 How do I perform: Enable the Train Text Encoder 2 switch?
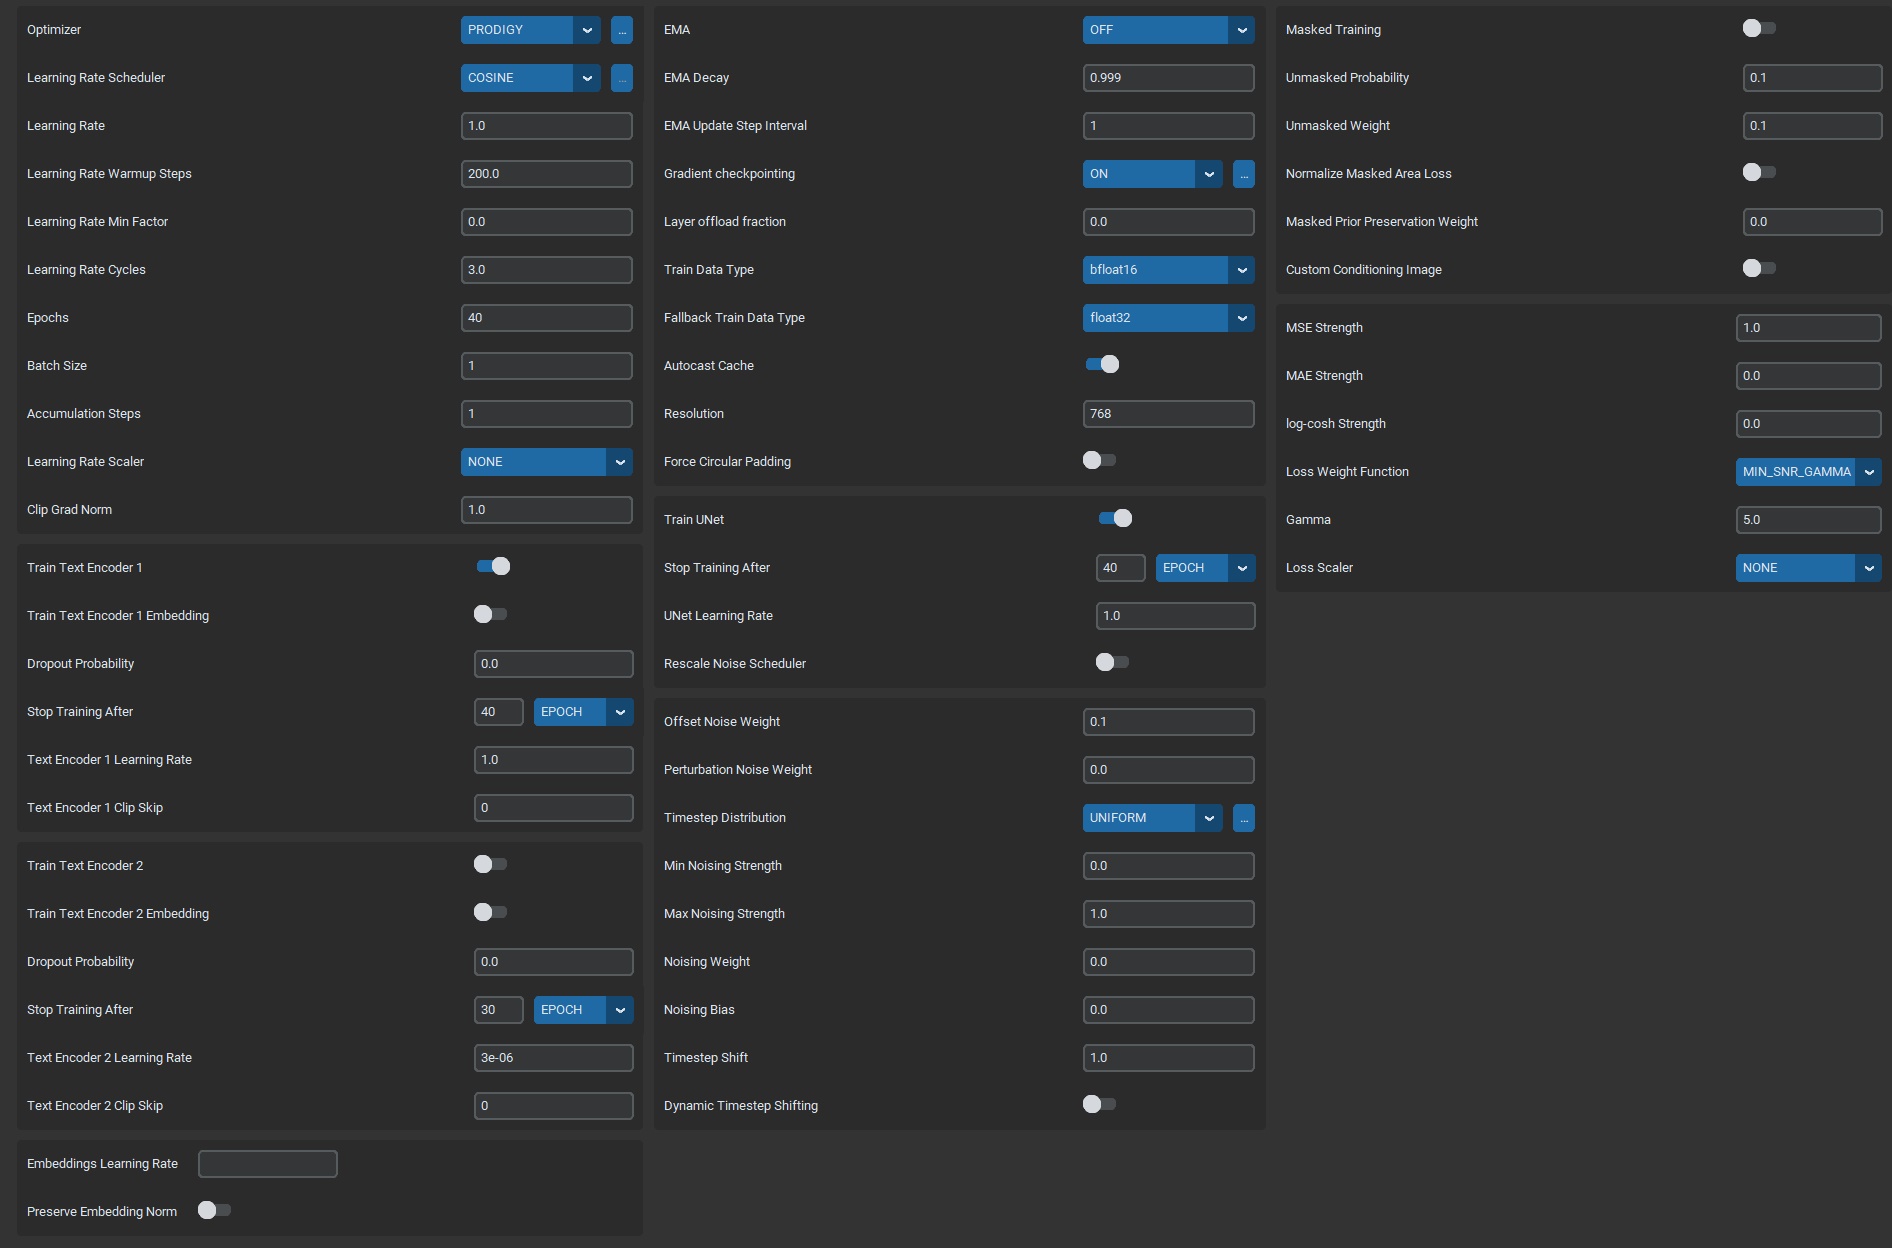pyautogui.click(x=491, y=864)
